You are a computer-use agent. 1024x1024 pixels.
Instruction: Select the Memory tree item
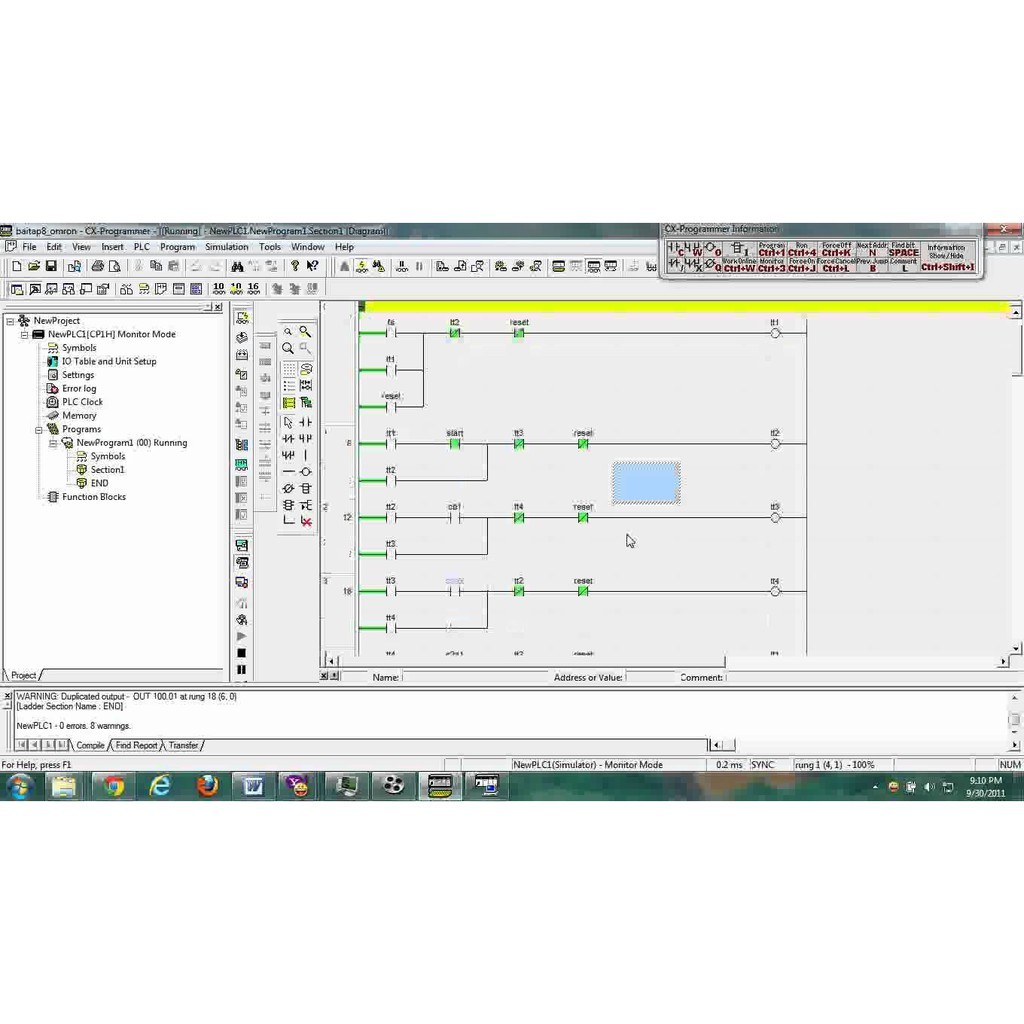tap(79, 416)
